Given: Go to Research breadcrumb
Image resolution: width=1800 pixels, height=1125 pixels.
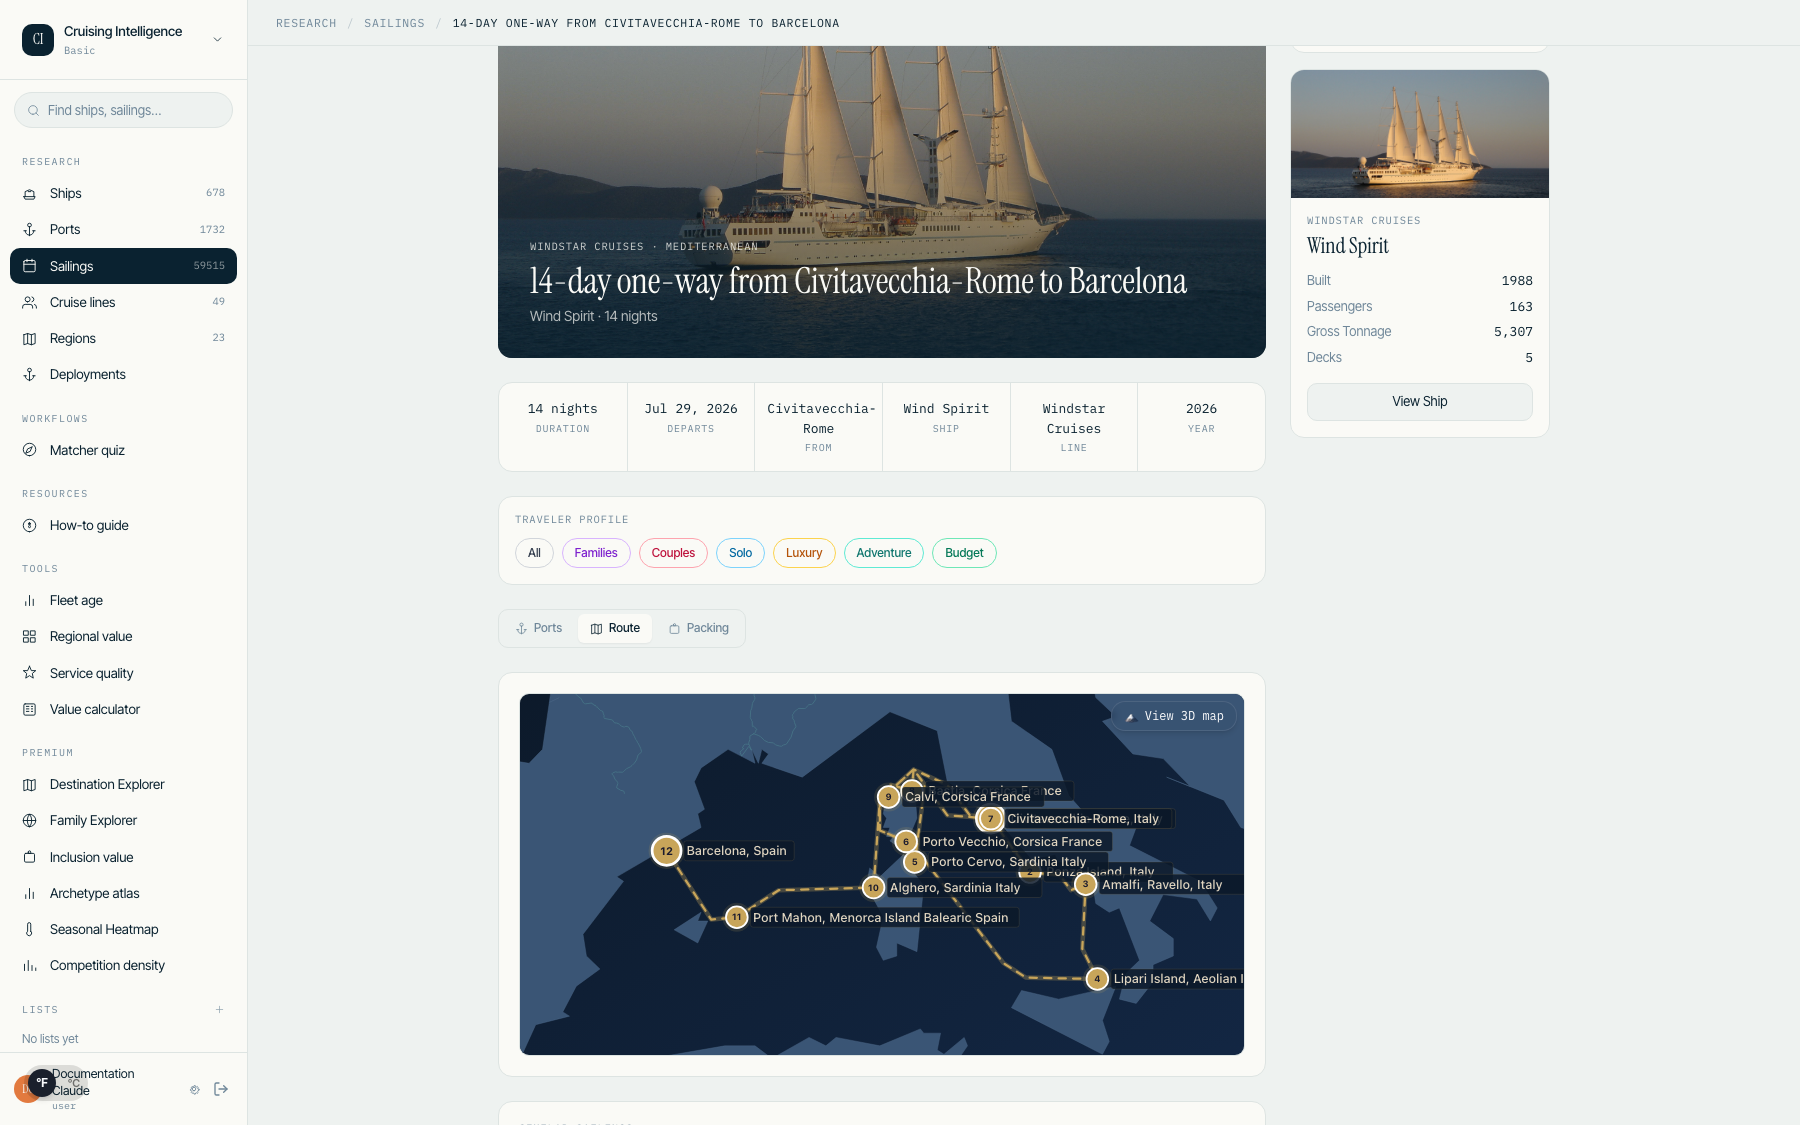Looking at the screenshot, I should coord(306,23).
